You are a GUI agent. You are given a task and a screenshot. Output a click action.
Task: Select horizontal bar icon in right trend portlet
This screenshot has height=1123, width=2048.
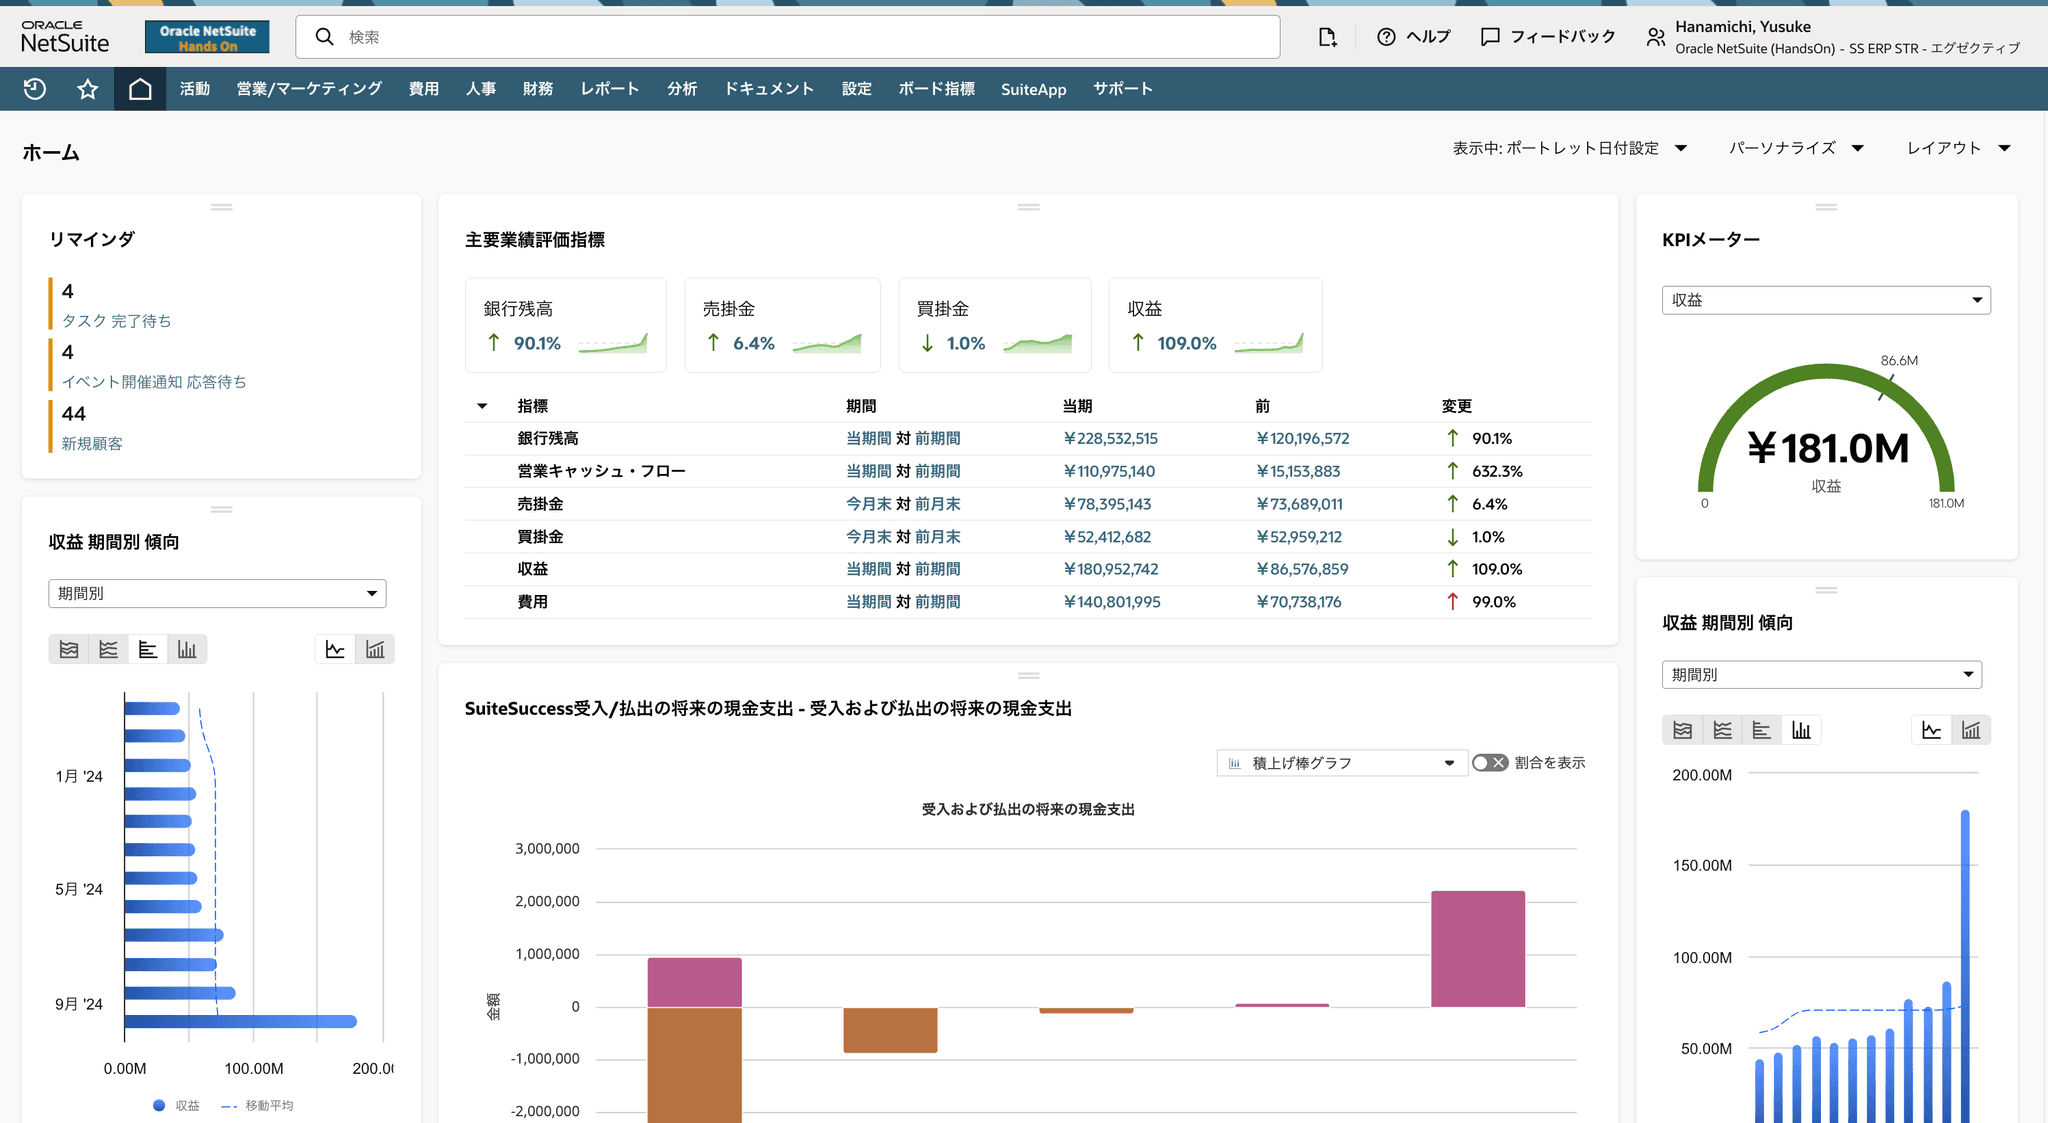tap(1761, 730)
